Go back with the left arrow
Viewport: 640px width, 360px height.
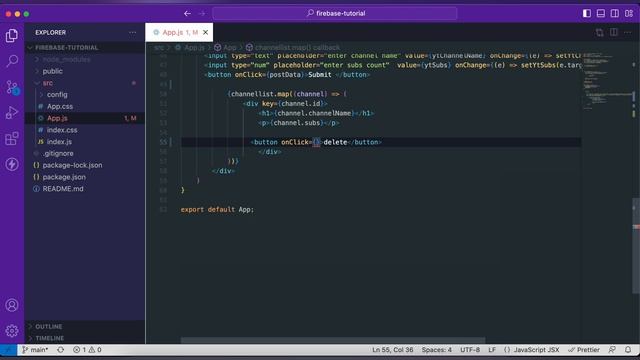point(187,13)
